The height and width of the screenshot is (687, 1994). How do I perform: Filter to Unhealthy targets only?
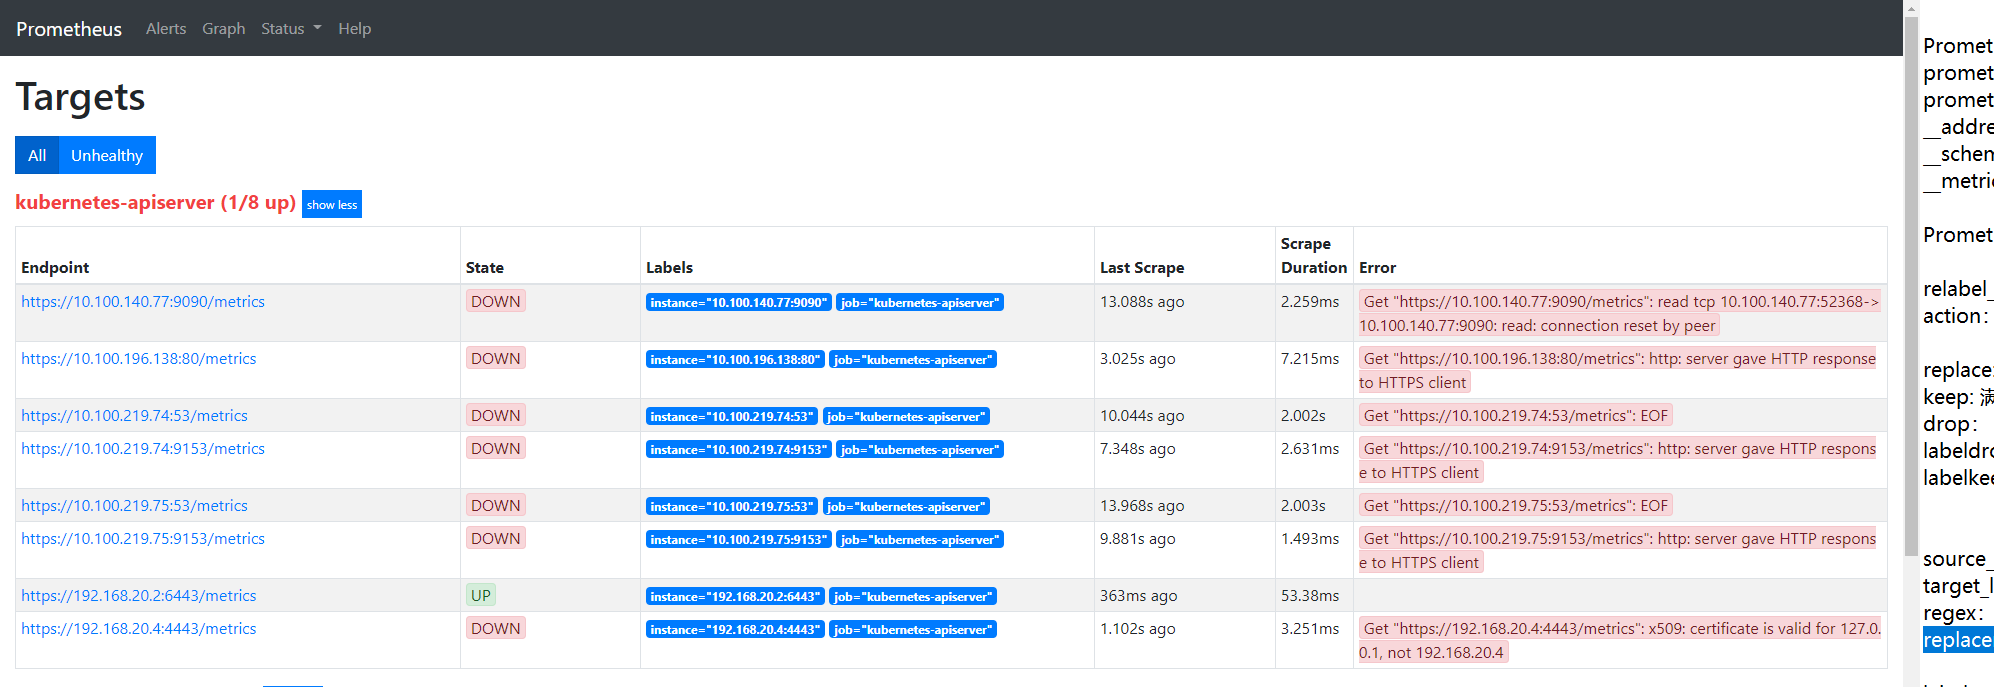click(107, 155)
